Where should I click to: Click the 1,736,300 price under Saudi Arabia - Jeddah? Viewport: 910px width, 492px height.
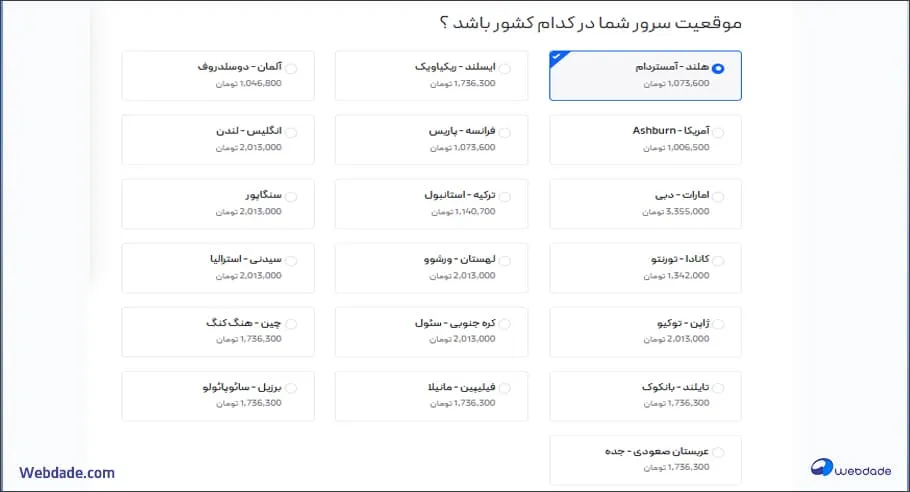[676, 467]
